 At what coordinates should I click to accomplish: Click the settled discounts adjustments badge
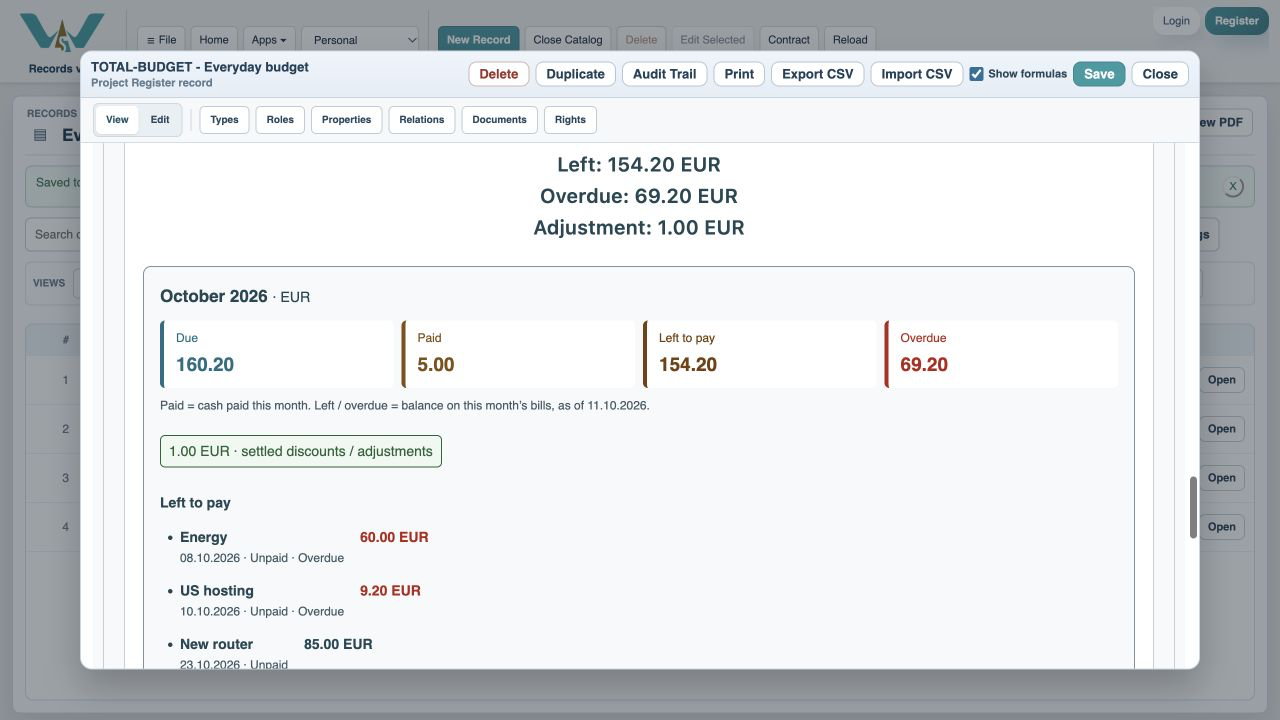(301, 451)
